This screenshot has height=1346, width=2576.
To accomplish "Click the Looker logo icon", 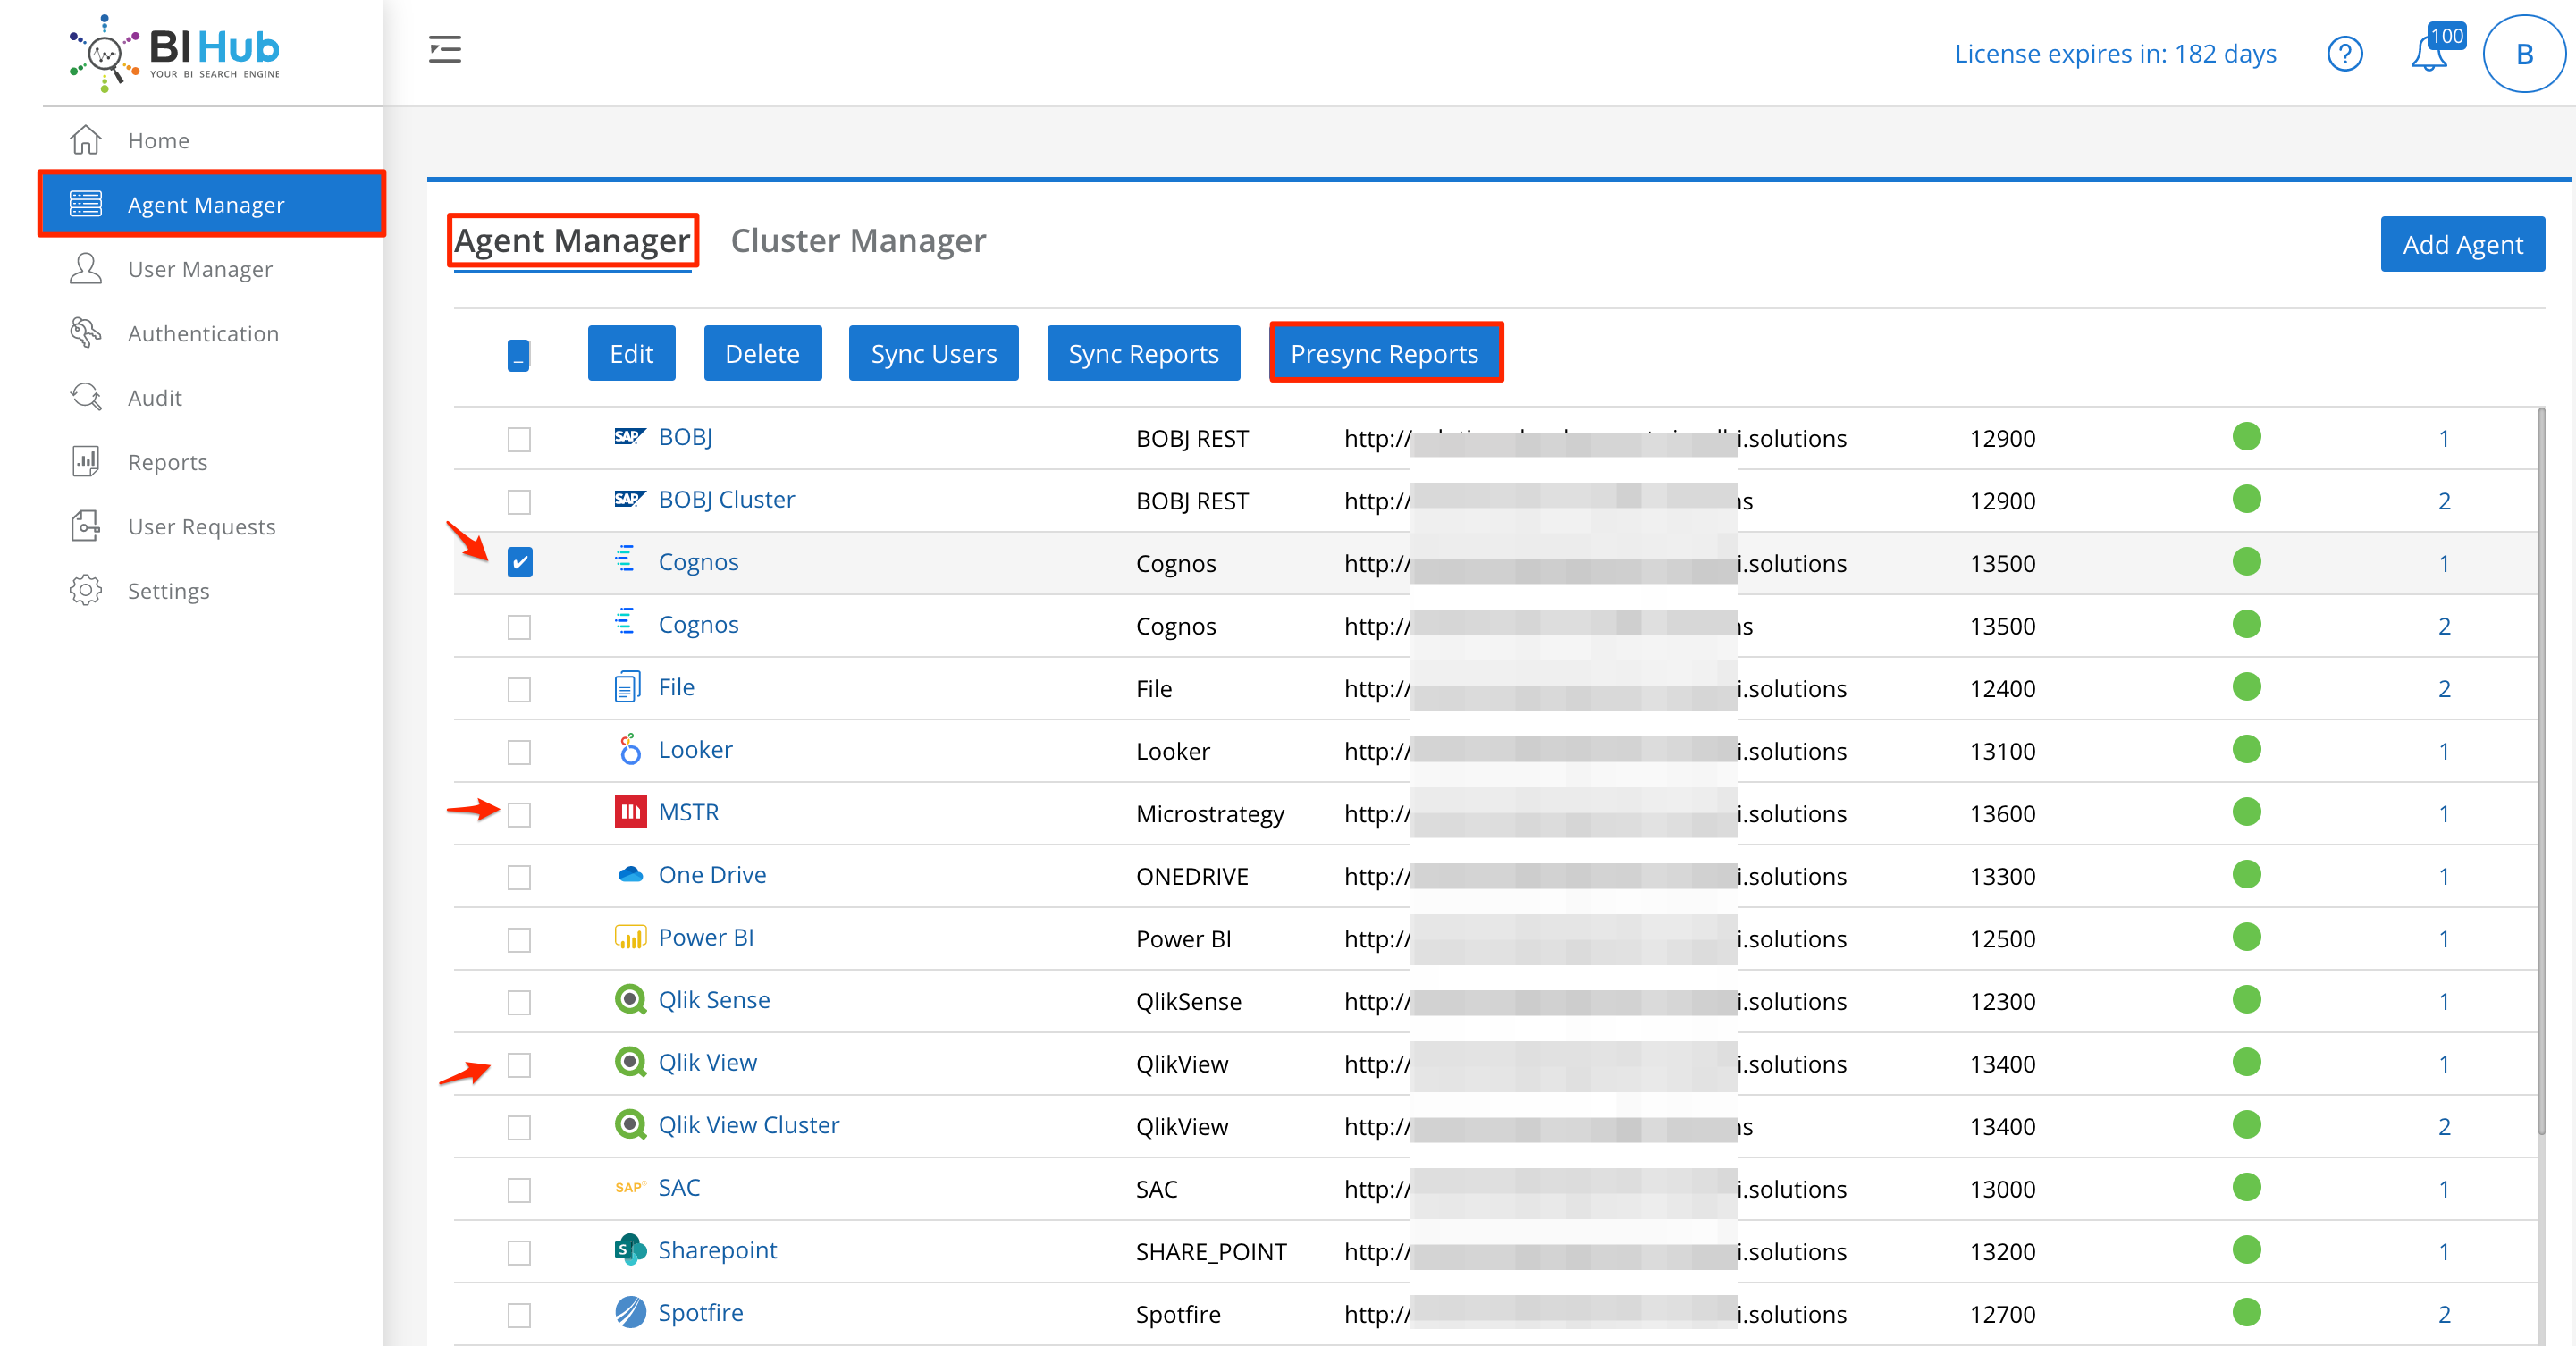I will [630, 749].
